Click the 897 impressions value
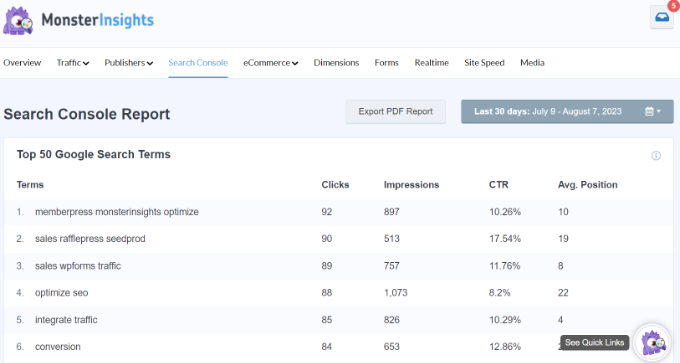The image size is (680, 363). pos(392,212)
